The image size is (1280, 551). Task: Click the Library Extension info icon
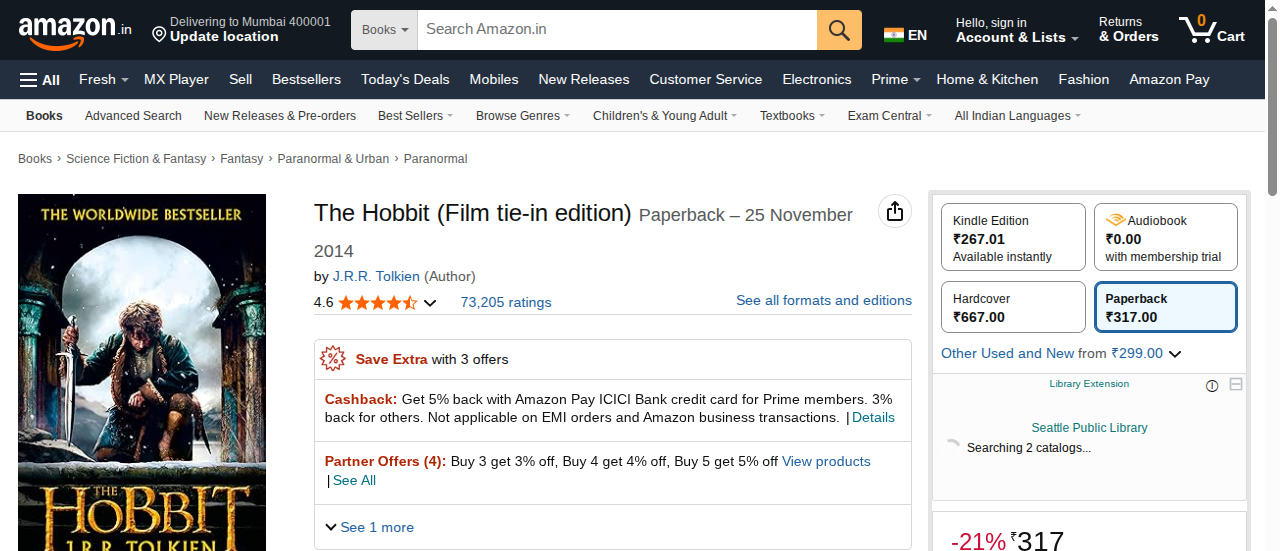[x=1212, y=386]
